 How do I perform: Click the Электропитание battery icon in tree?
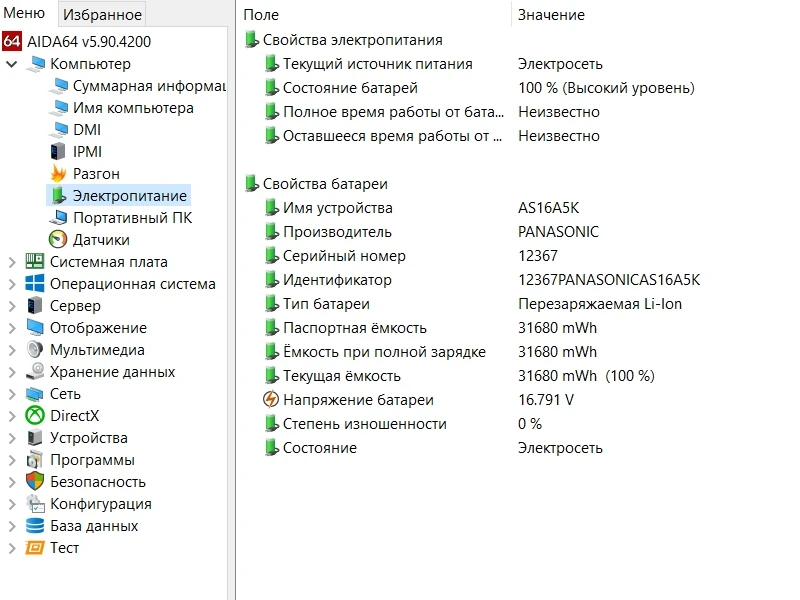58,195
